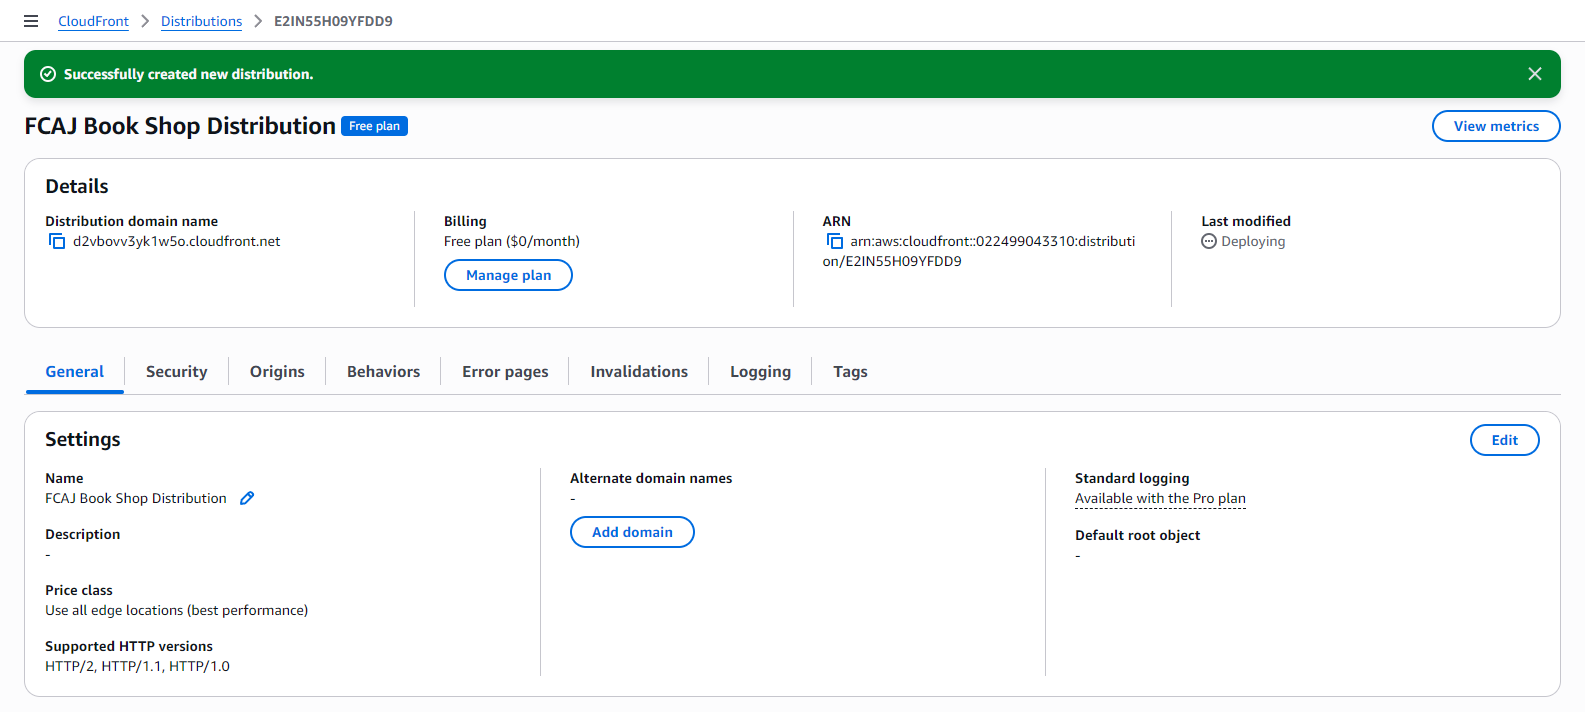Click the success checkmark icon in banner
Image resolution: width=1585 pixels, height=712 pixels.
[47, 74]
